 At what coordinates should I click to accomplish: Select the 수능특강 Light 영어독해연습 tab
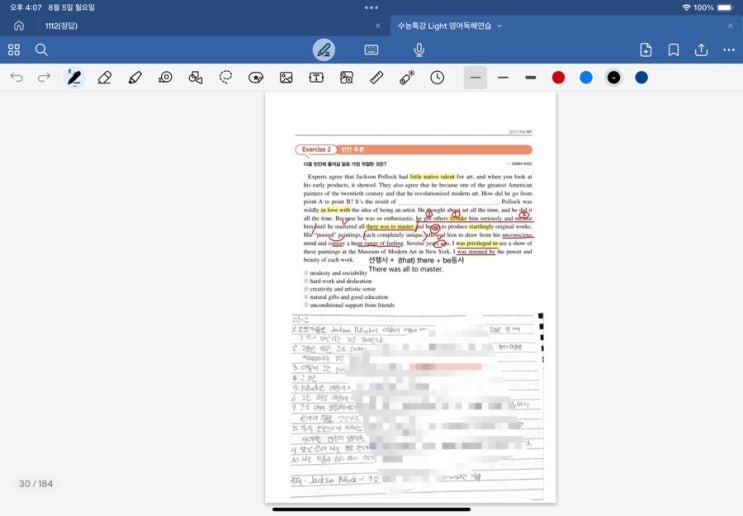(x=444, y=26)
